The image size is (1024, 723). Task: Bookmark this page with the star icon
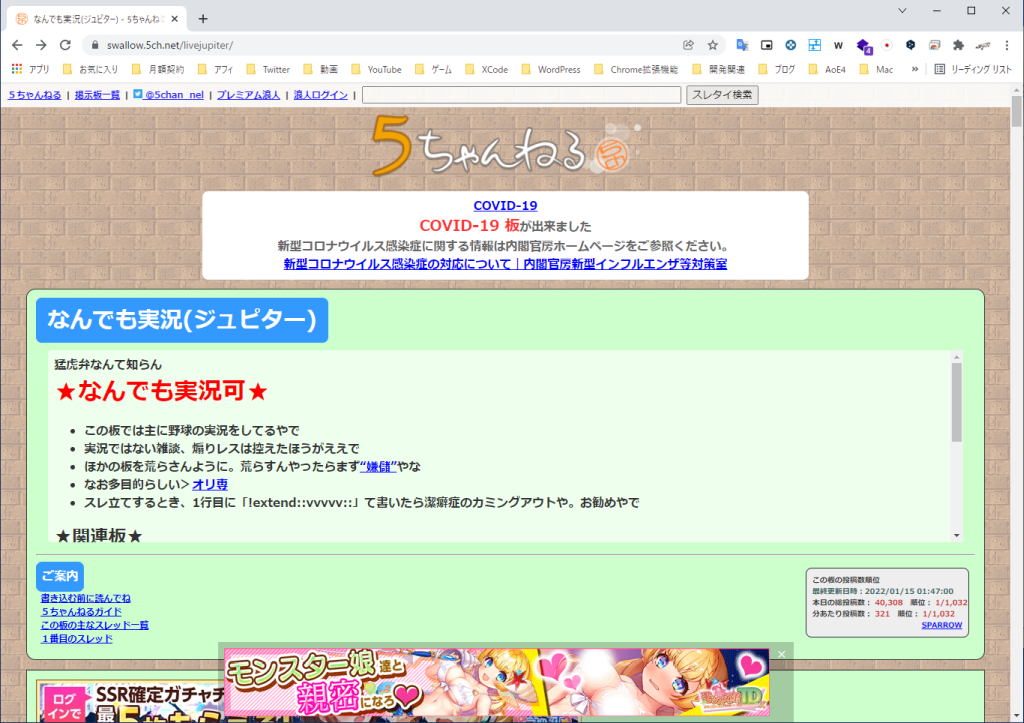click(x=712, y=45)
